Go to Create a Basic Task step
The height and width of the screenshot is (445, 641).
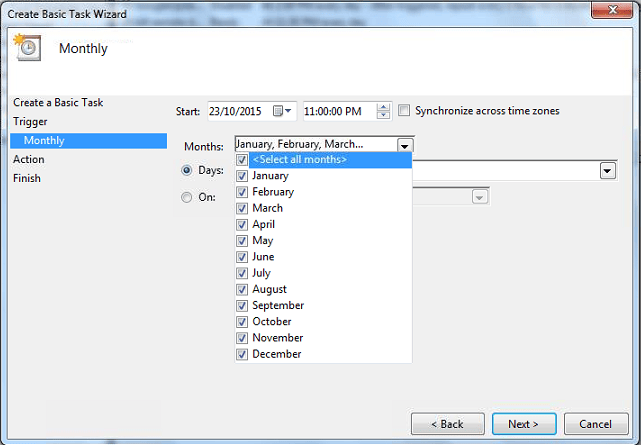coord(58,103)
